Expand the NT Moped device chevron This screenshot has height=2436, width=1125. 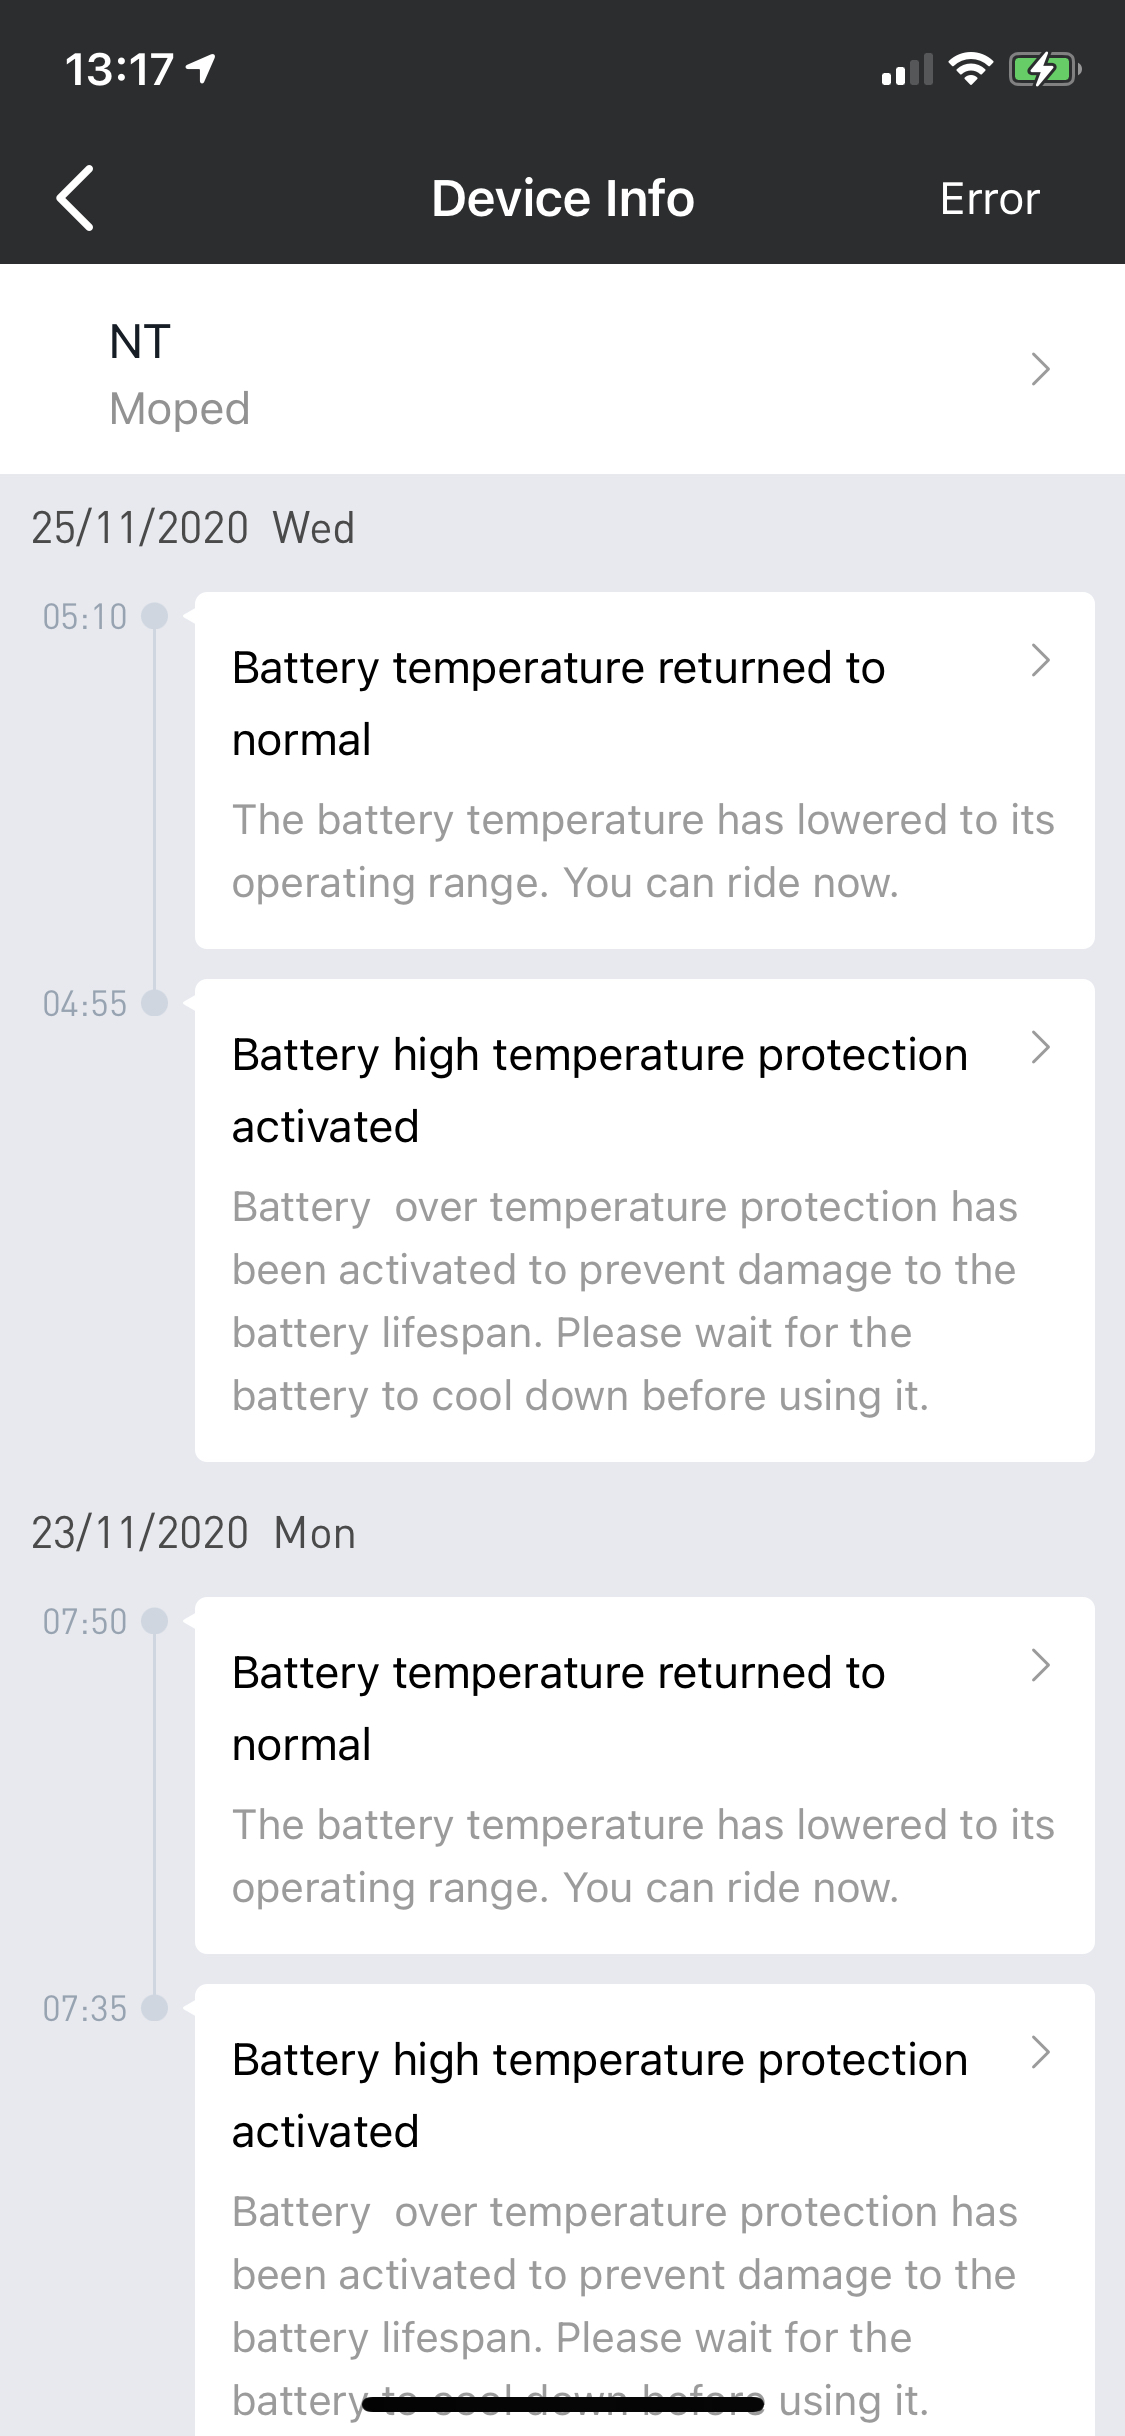(1040, 369)
